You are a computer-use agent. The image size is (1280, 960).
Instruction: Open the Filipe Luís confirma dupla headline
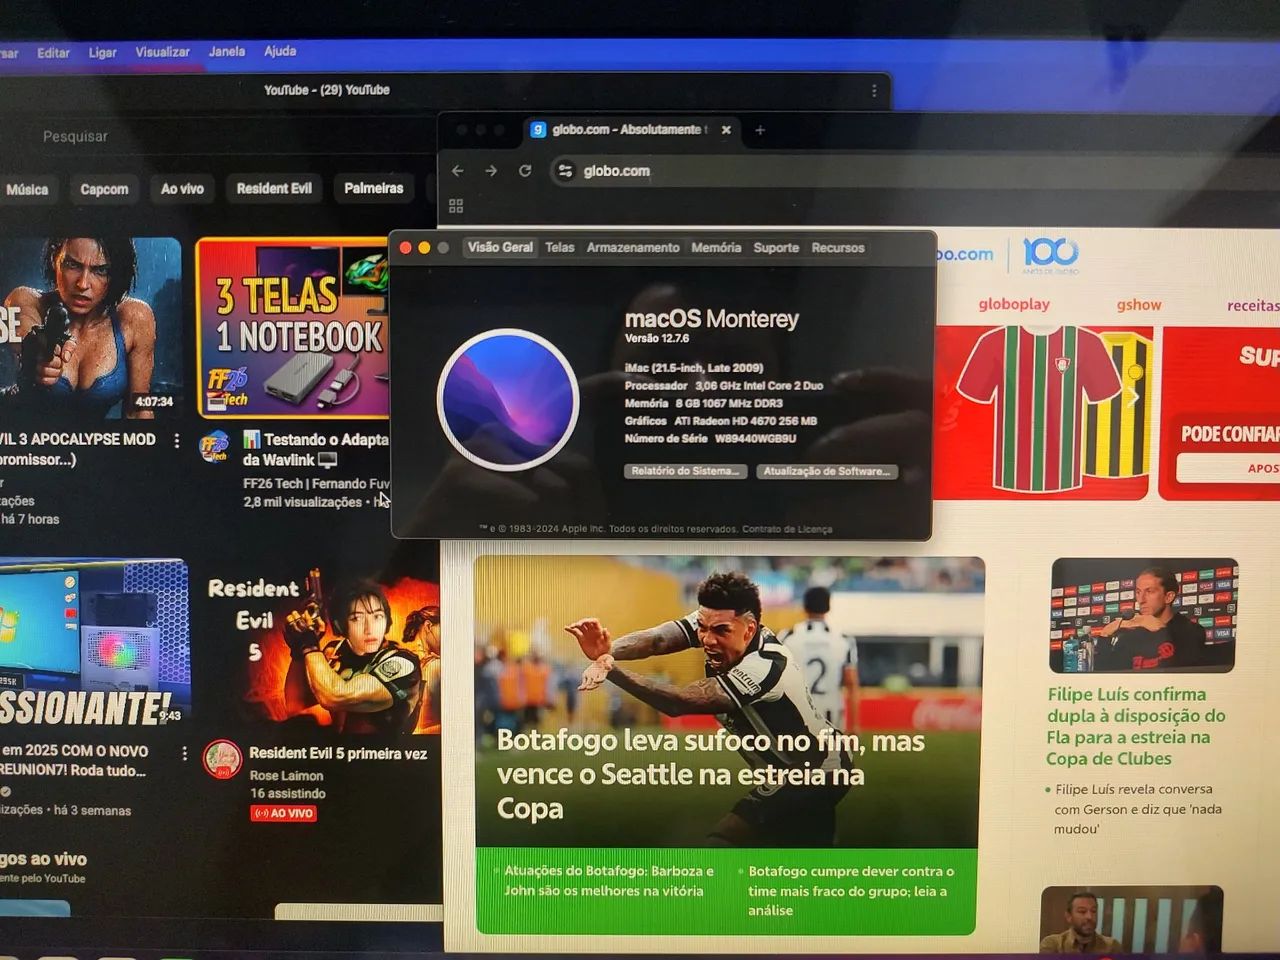(x=1136, y=726)
